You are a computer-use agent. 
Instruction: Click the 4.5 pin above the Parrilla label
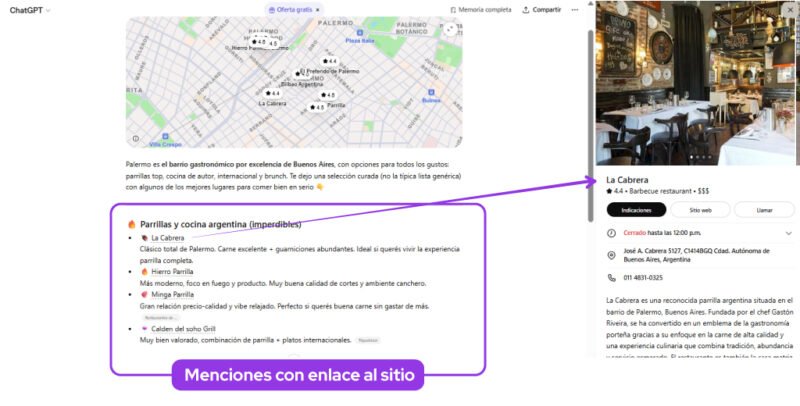(328, 95)
